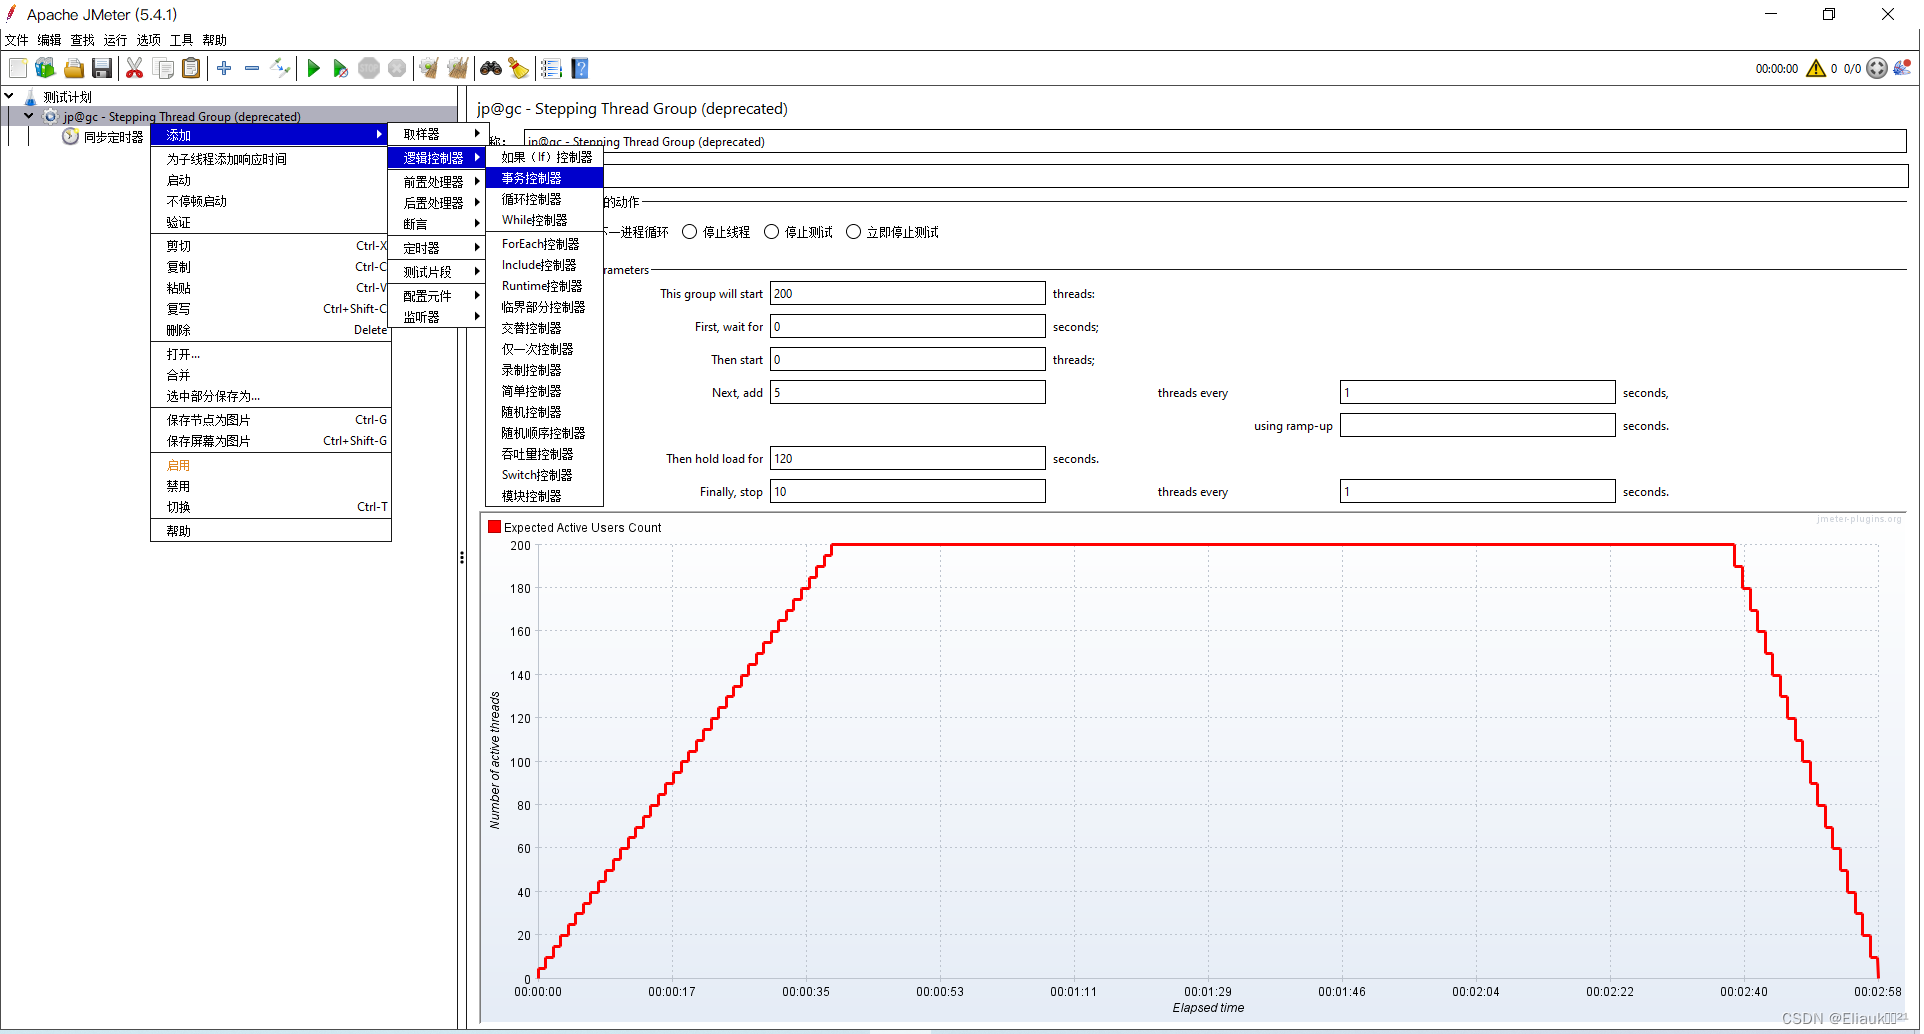The image size is (1924, 1034).
Task: Clear results with single broom icon
Action: point(429,68)
